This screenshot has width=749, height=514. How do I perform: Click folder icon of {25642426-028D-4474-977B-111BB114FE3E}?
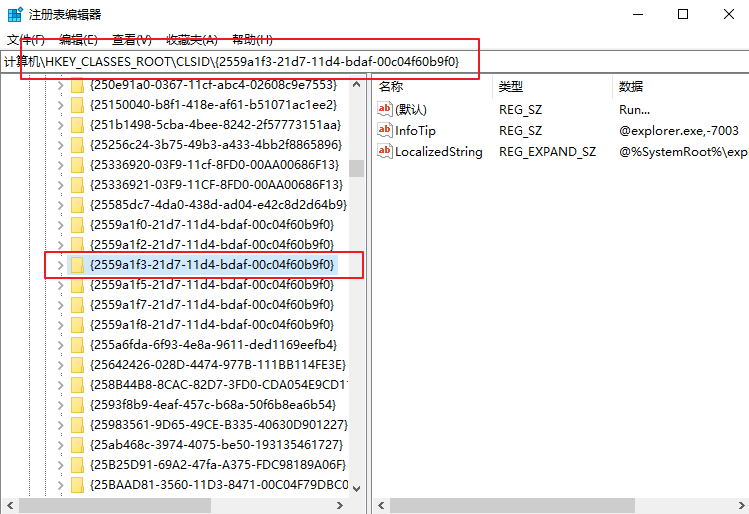(77, 365)
